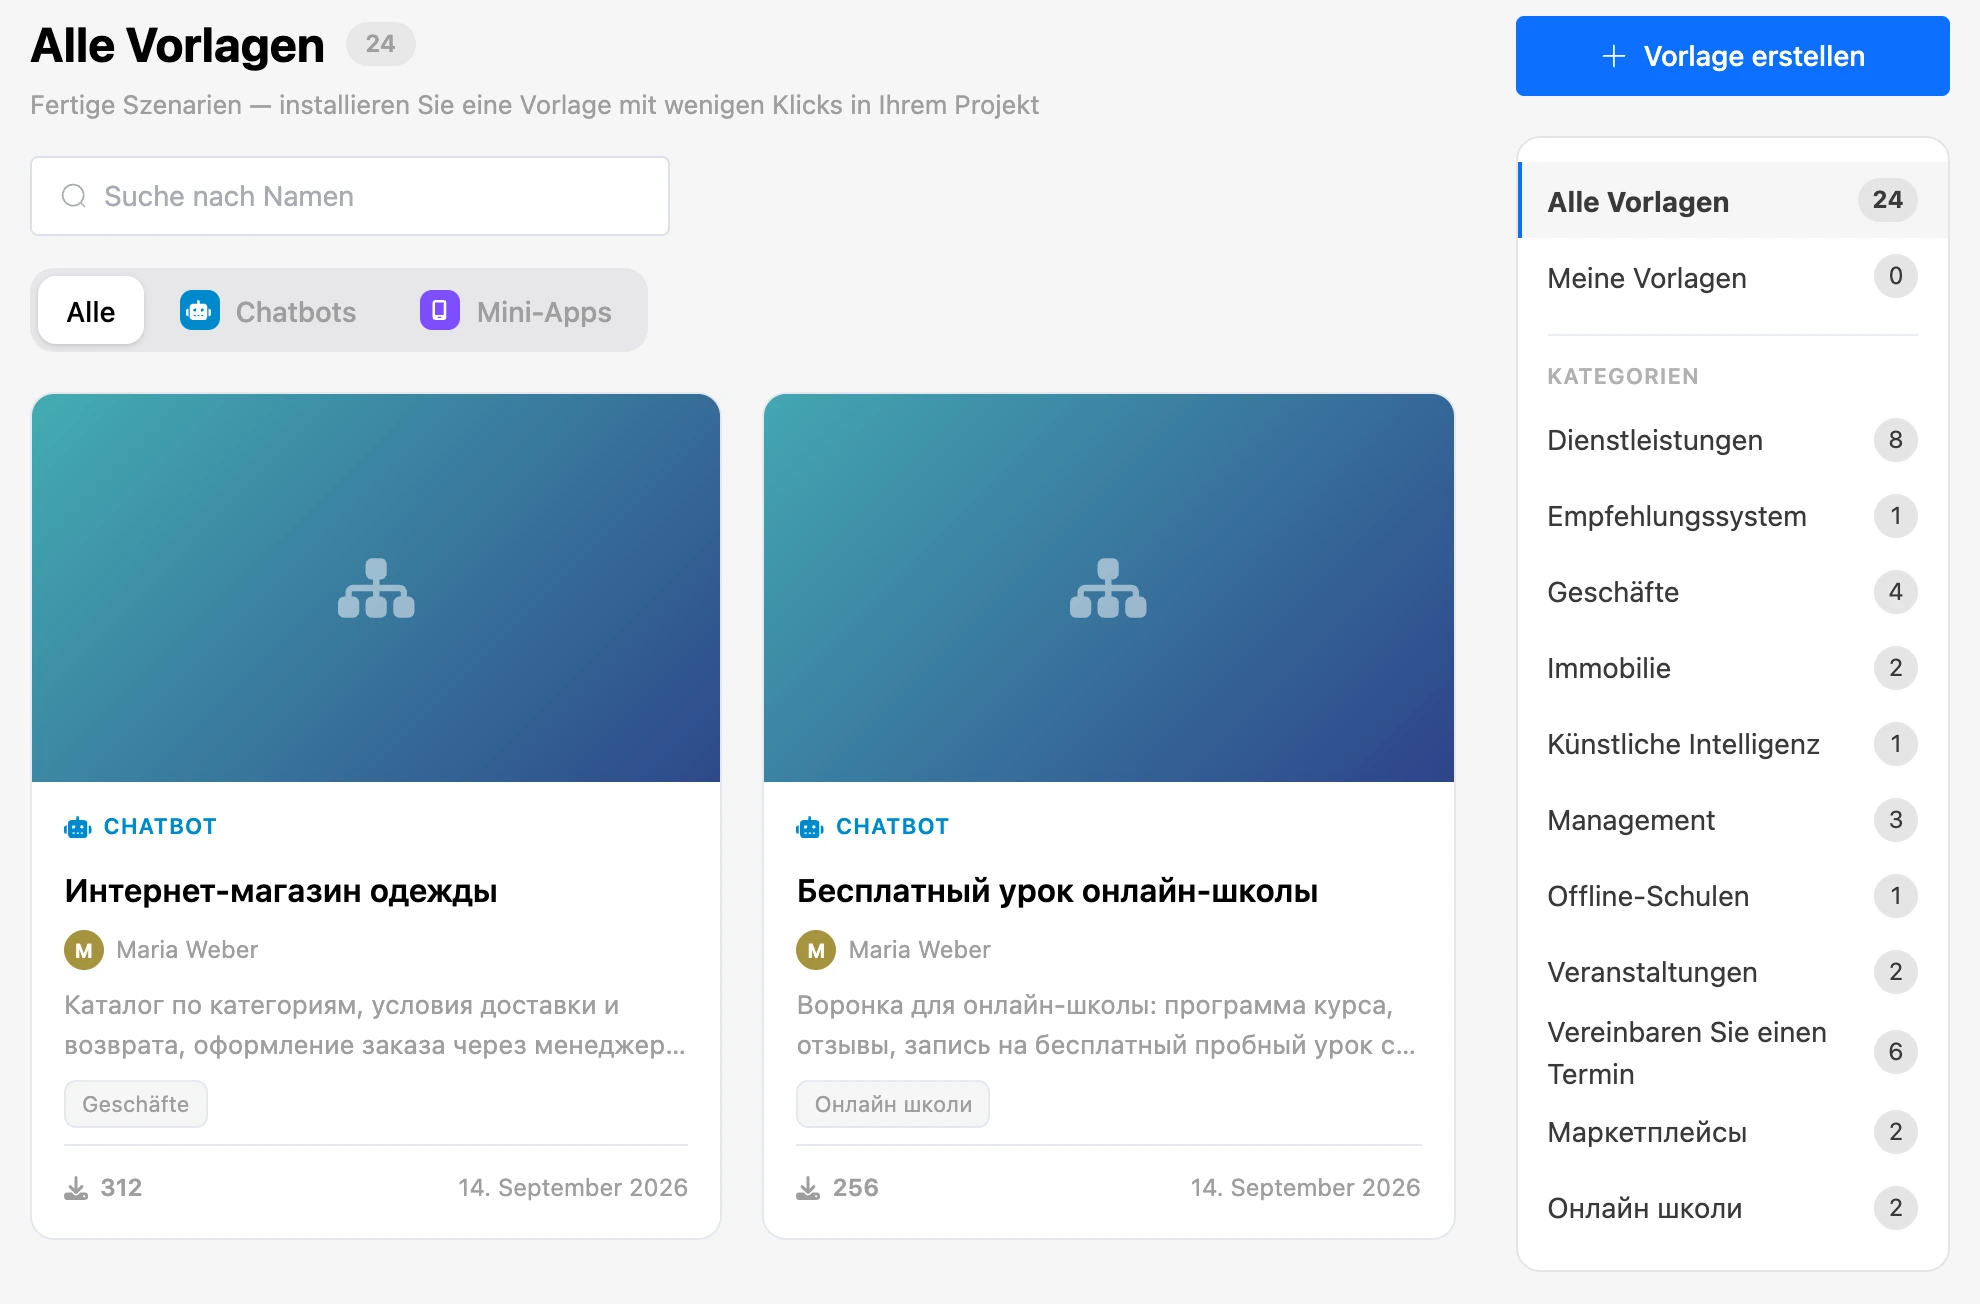
Task: Click the plus icon on Vorlage erstellen
Action: tap(1613, 56)
